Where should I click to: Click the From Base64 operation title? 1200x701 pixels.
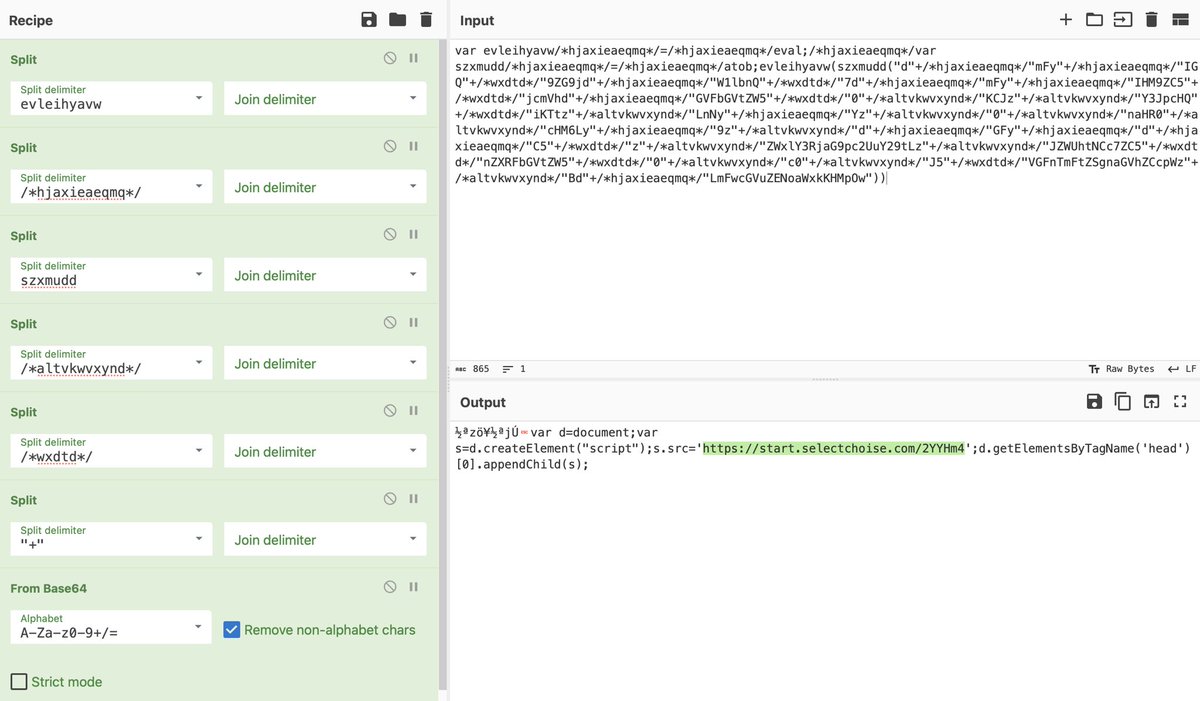point(48,588)
